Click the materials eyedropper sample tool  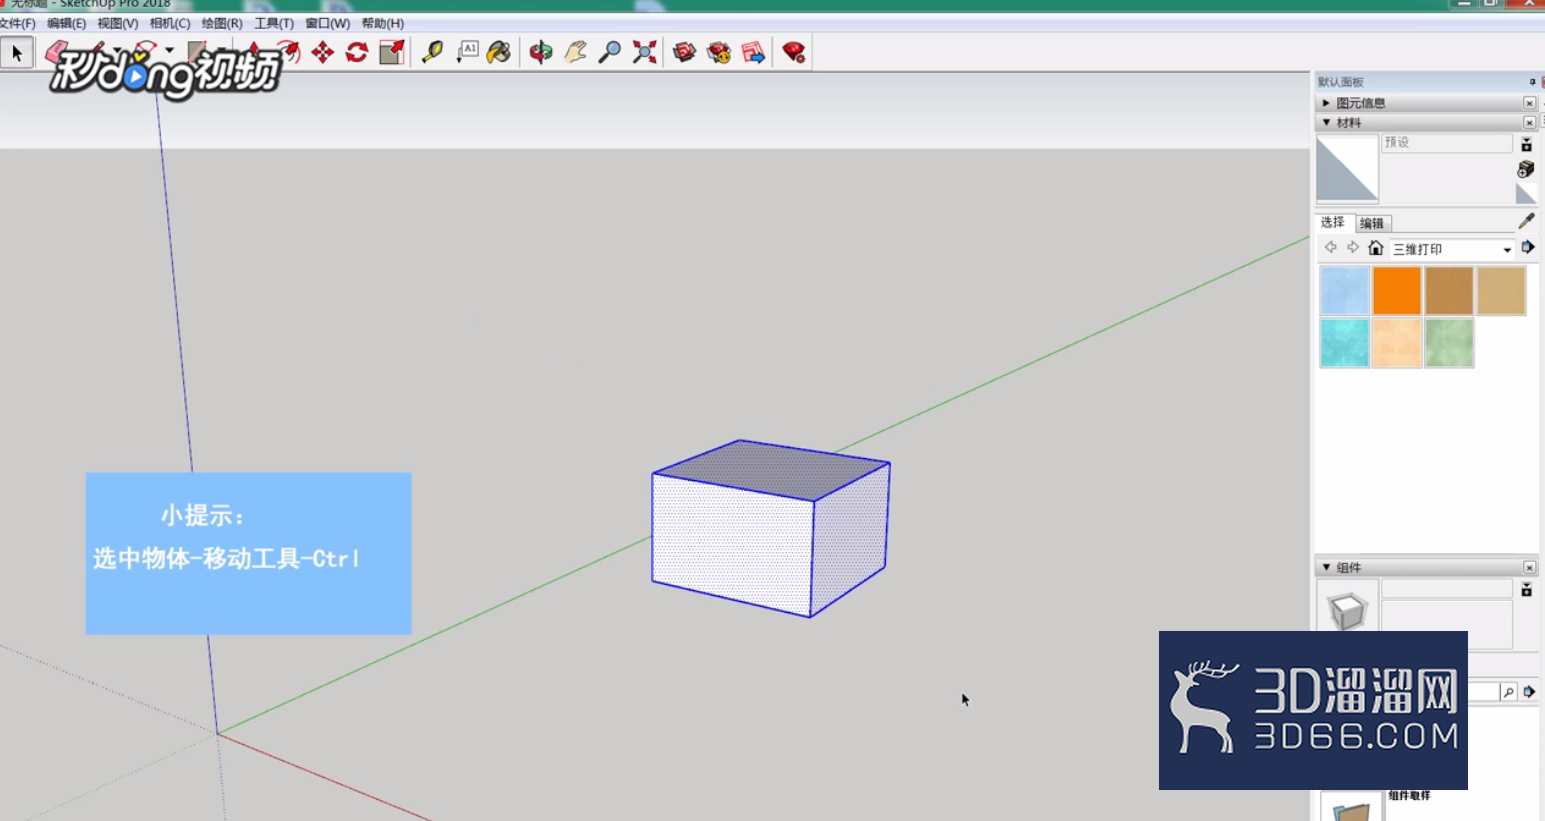(1526, 221)
